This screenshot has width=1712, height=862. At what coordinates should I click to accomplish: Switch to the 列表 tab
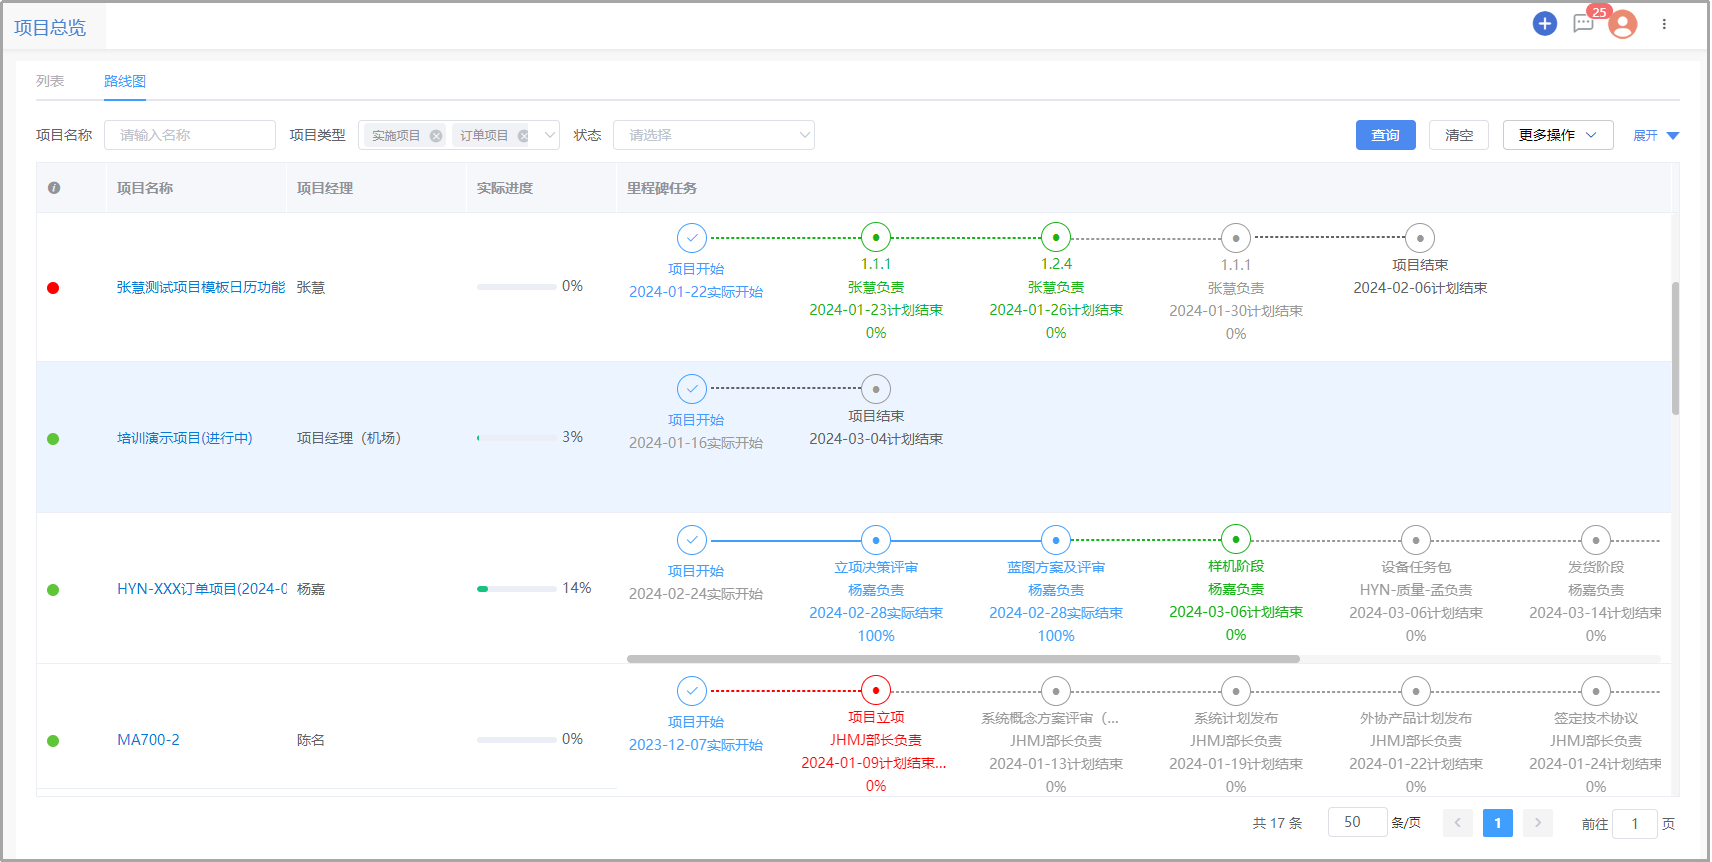[x=50, y=81]
